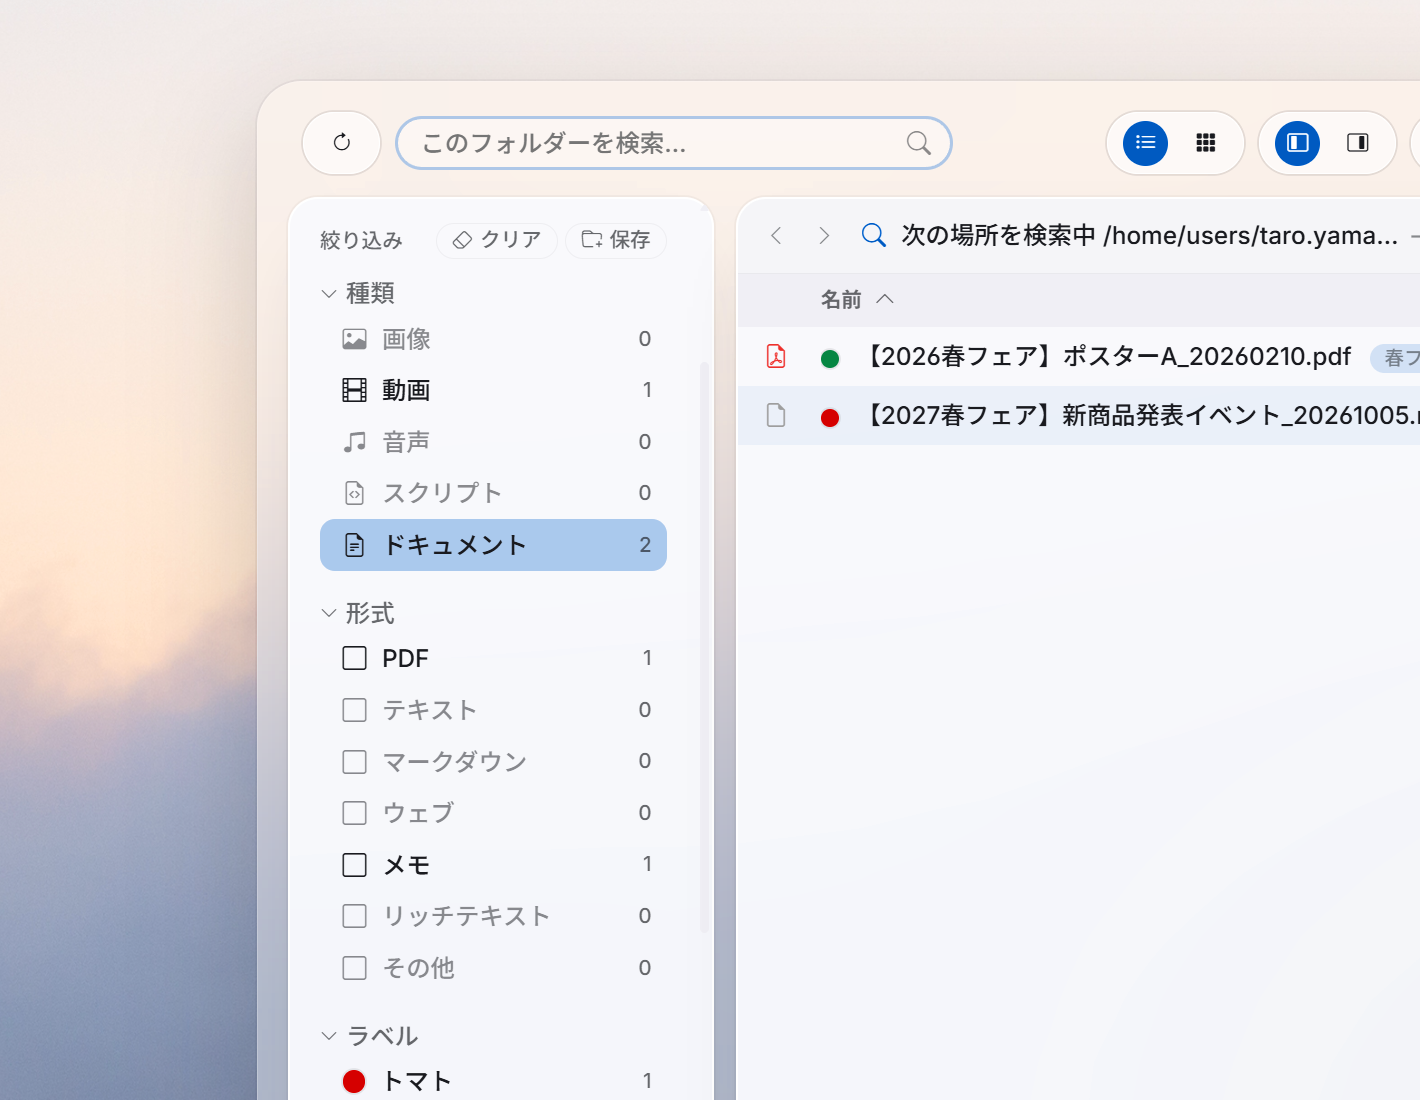Select the ドキュメント filter
1420x1100 pixels.
point(493,545)
